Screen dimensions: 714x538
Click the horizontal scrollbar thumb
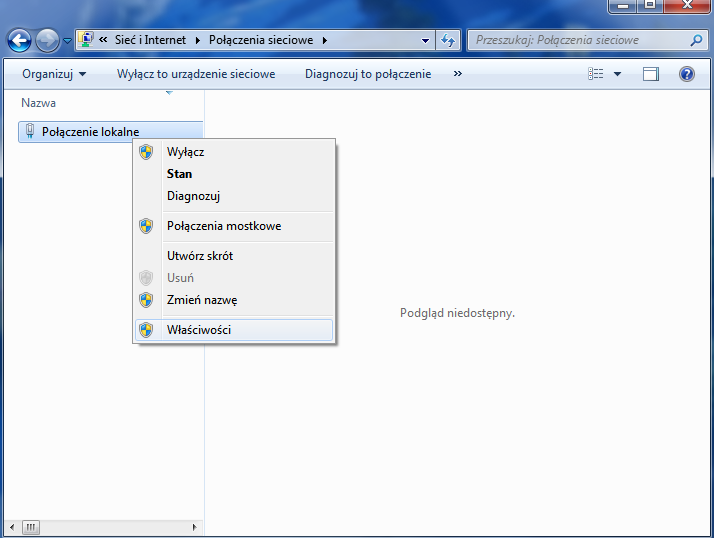[31, 528]
